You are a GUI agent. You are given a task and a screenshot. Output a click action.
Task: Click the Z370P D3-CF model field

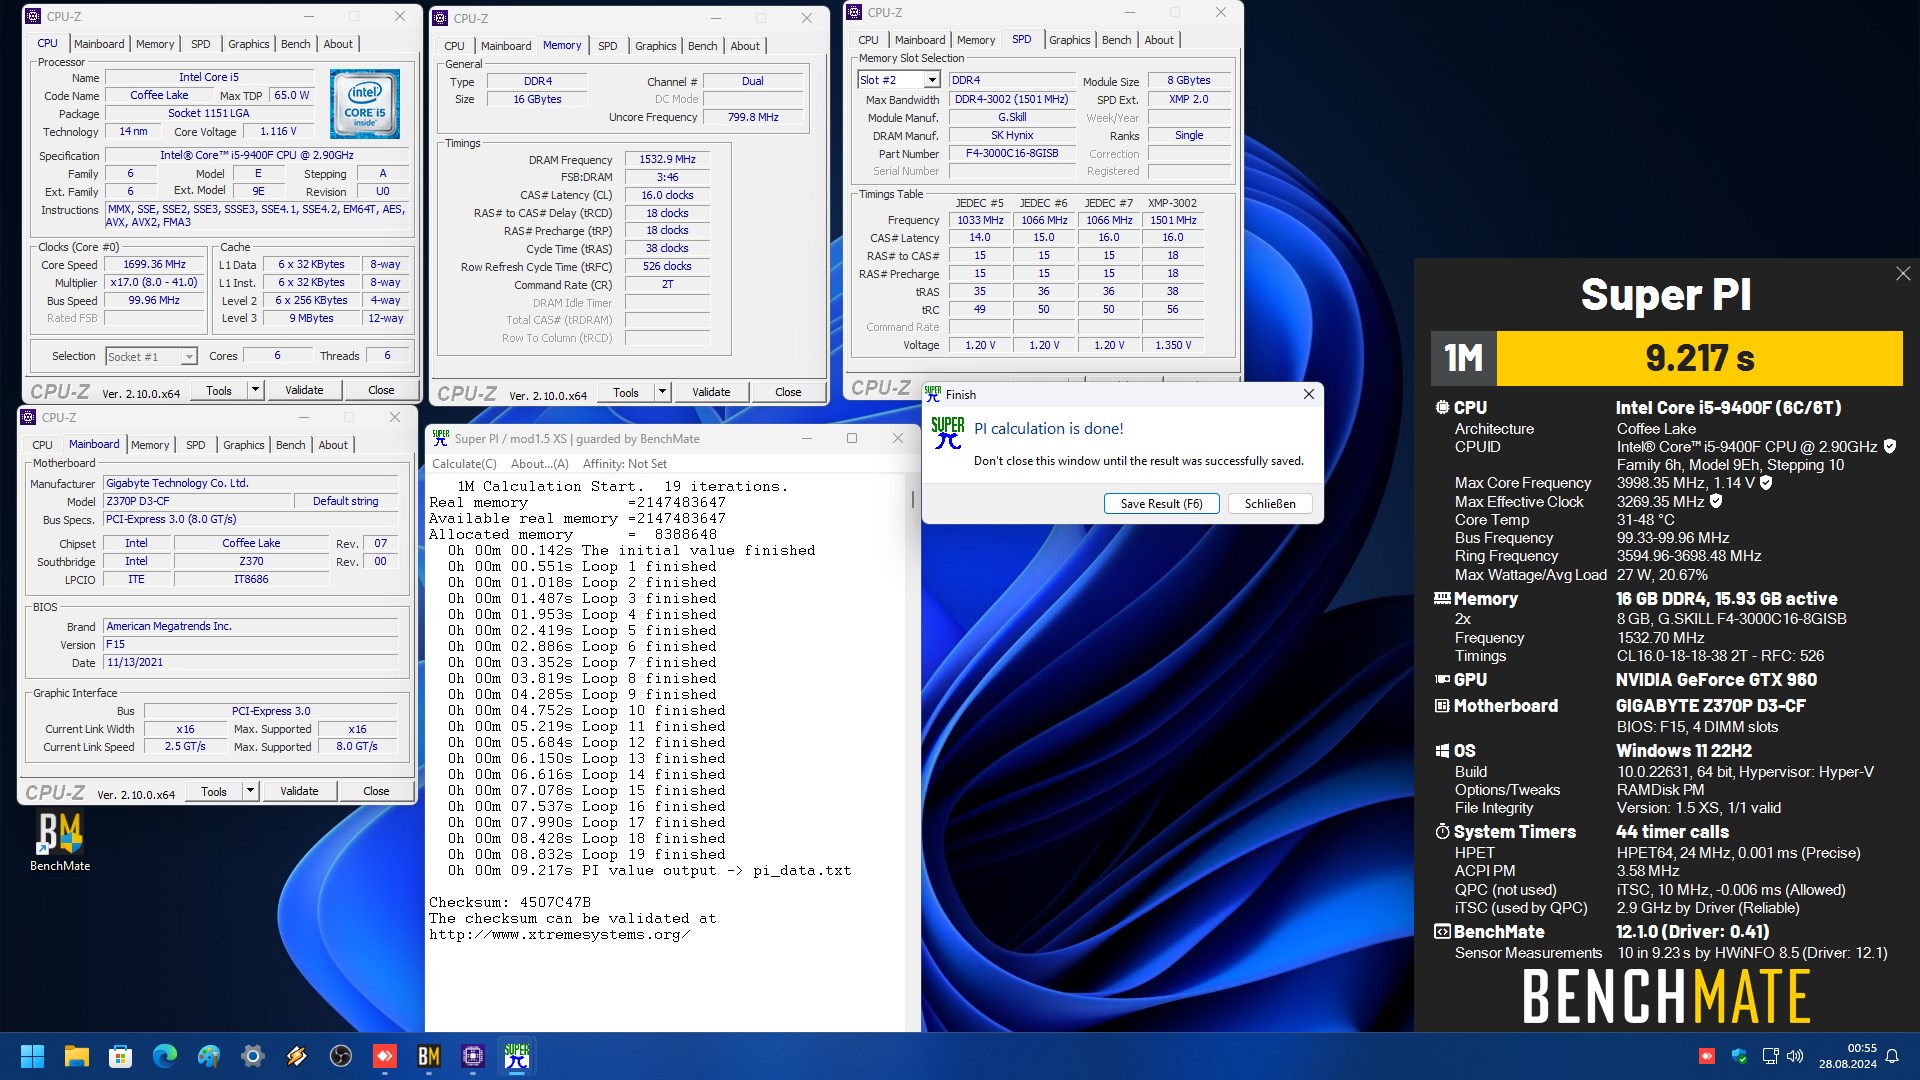[196, 501]
